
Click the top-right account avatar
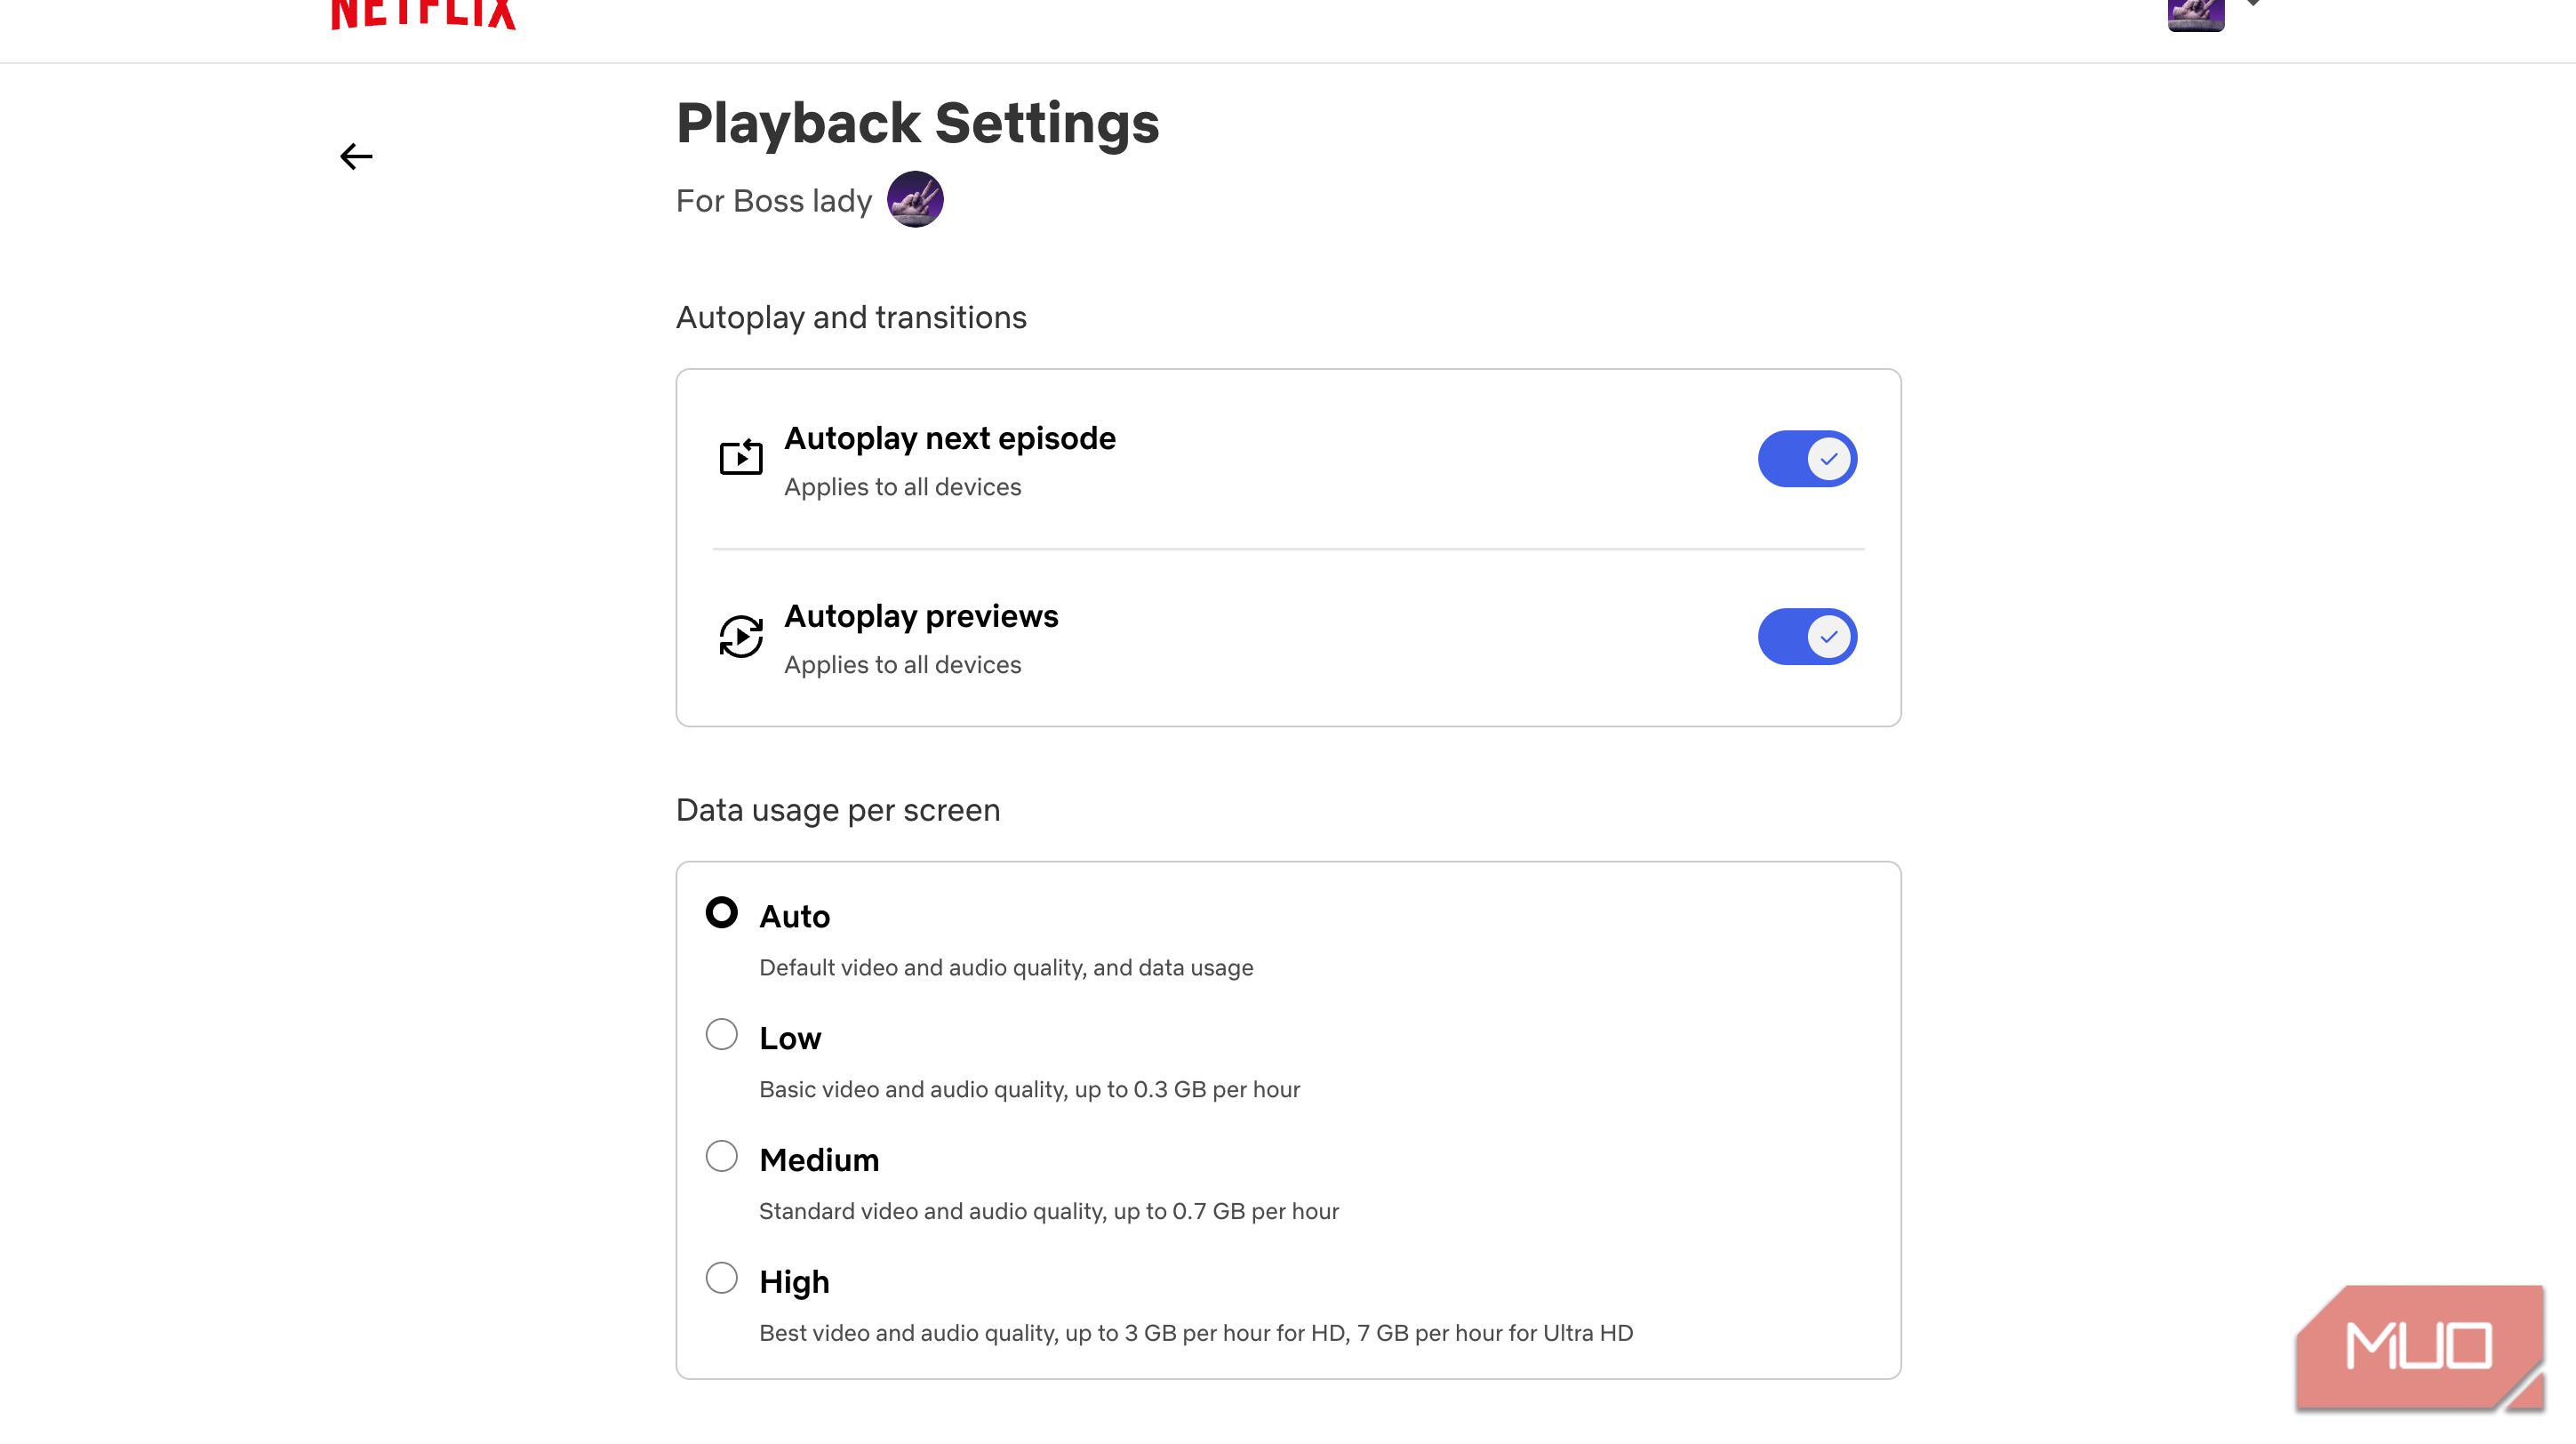pos(2195,14)
